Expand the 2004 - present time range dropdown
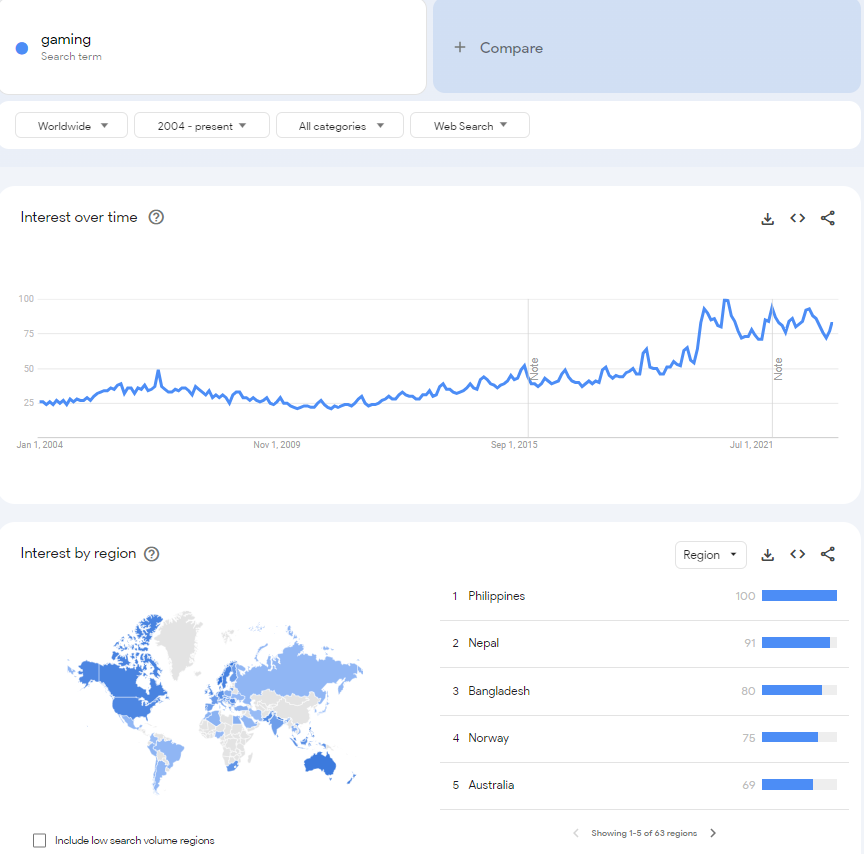864x854 pixels. coord(202,126)
